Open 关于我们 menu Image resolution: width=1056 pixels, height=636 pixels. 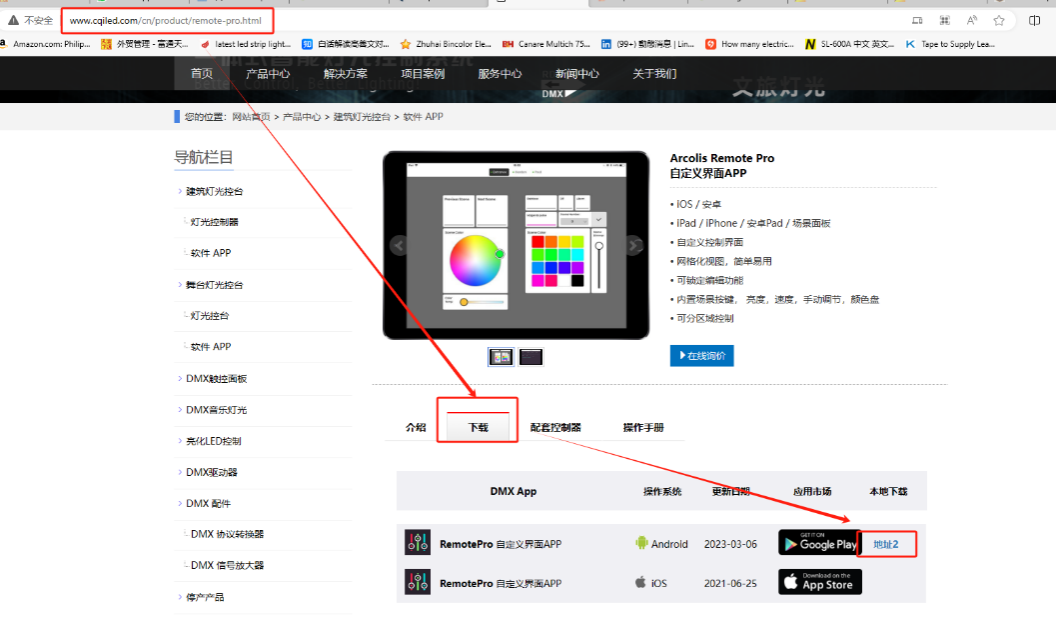click(654, 73)
